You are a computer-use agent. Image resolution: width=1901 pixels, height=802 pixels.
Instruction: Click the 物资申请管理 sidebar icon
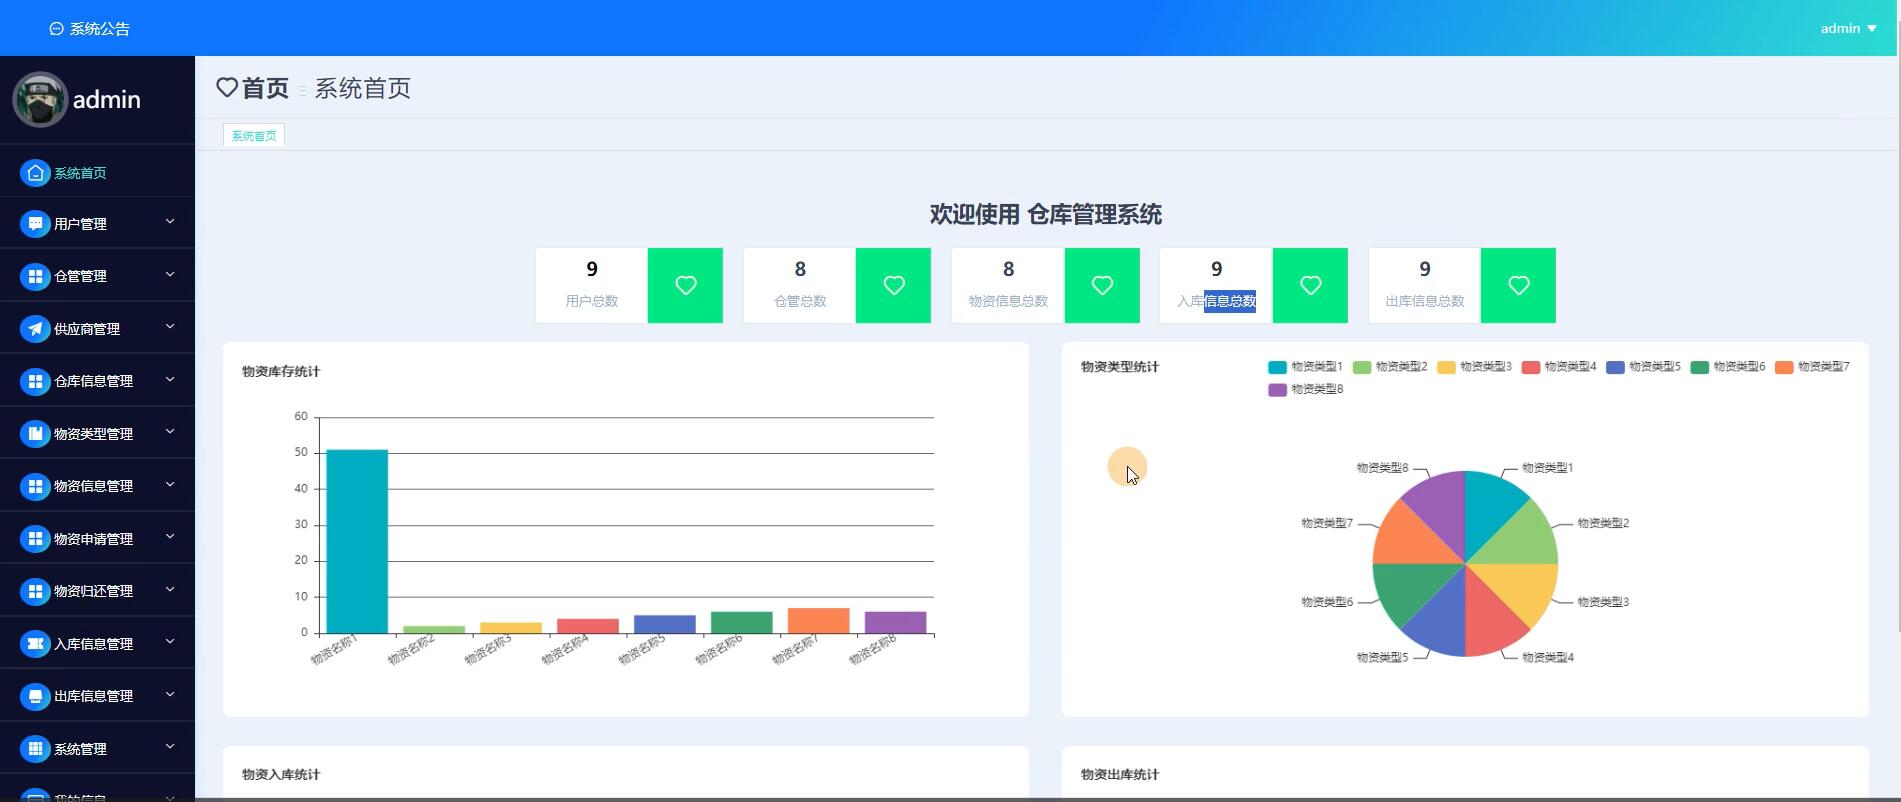tap(35, 539)
